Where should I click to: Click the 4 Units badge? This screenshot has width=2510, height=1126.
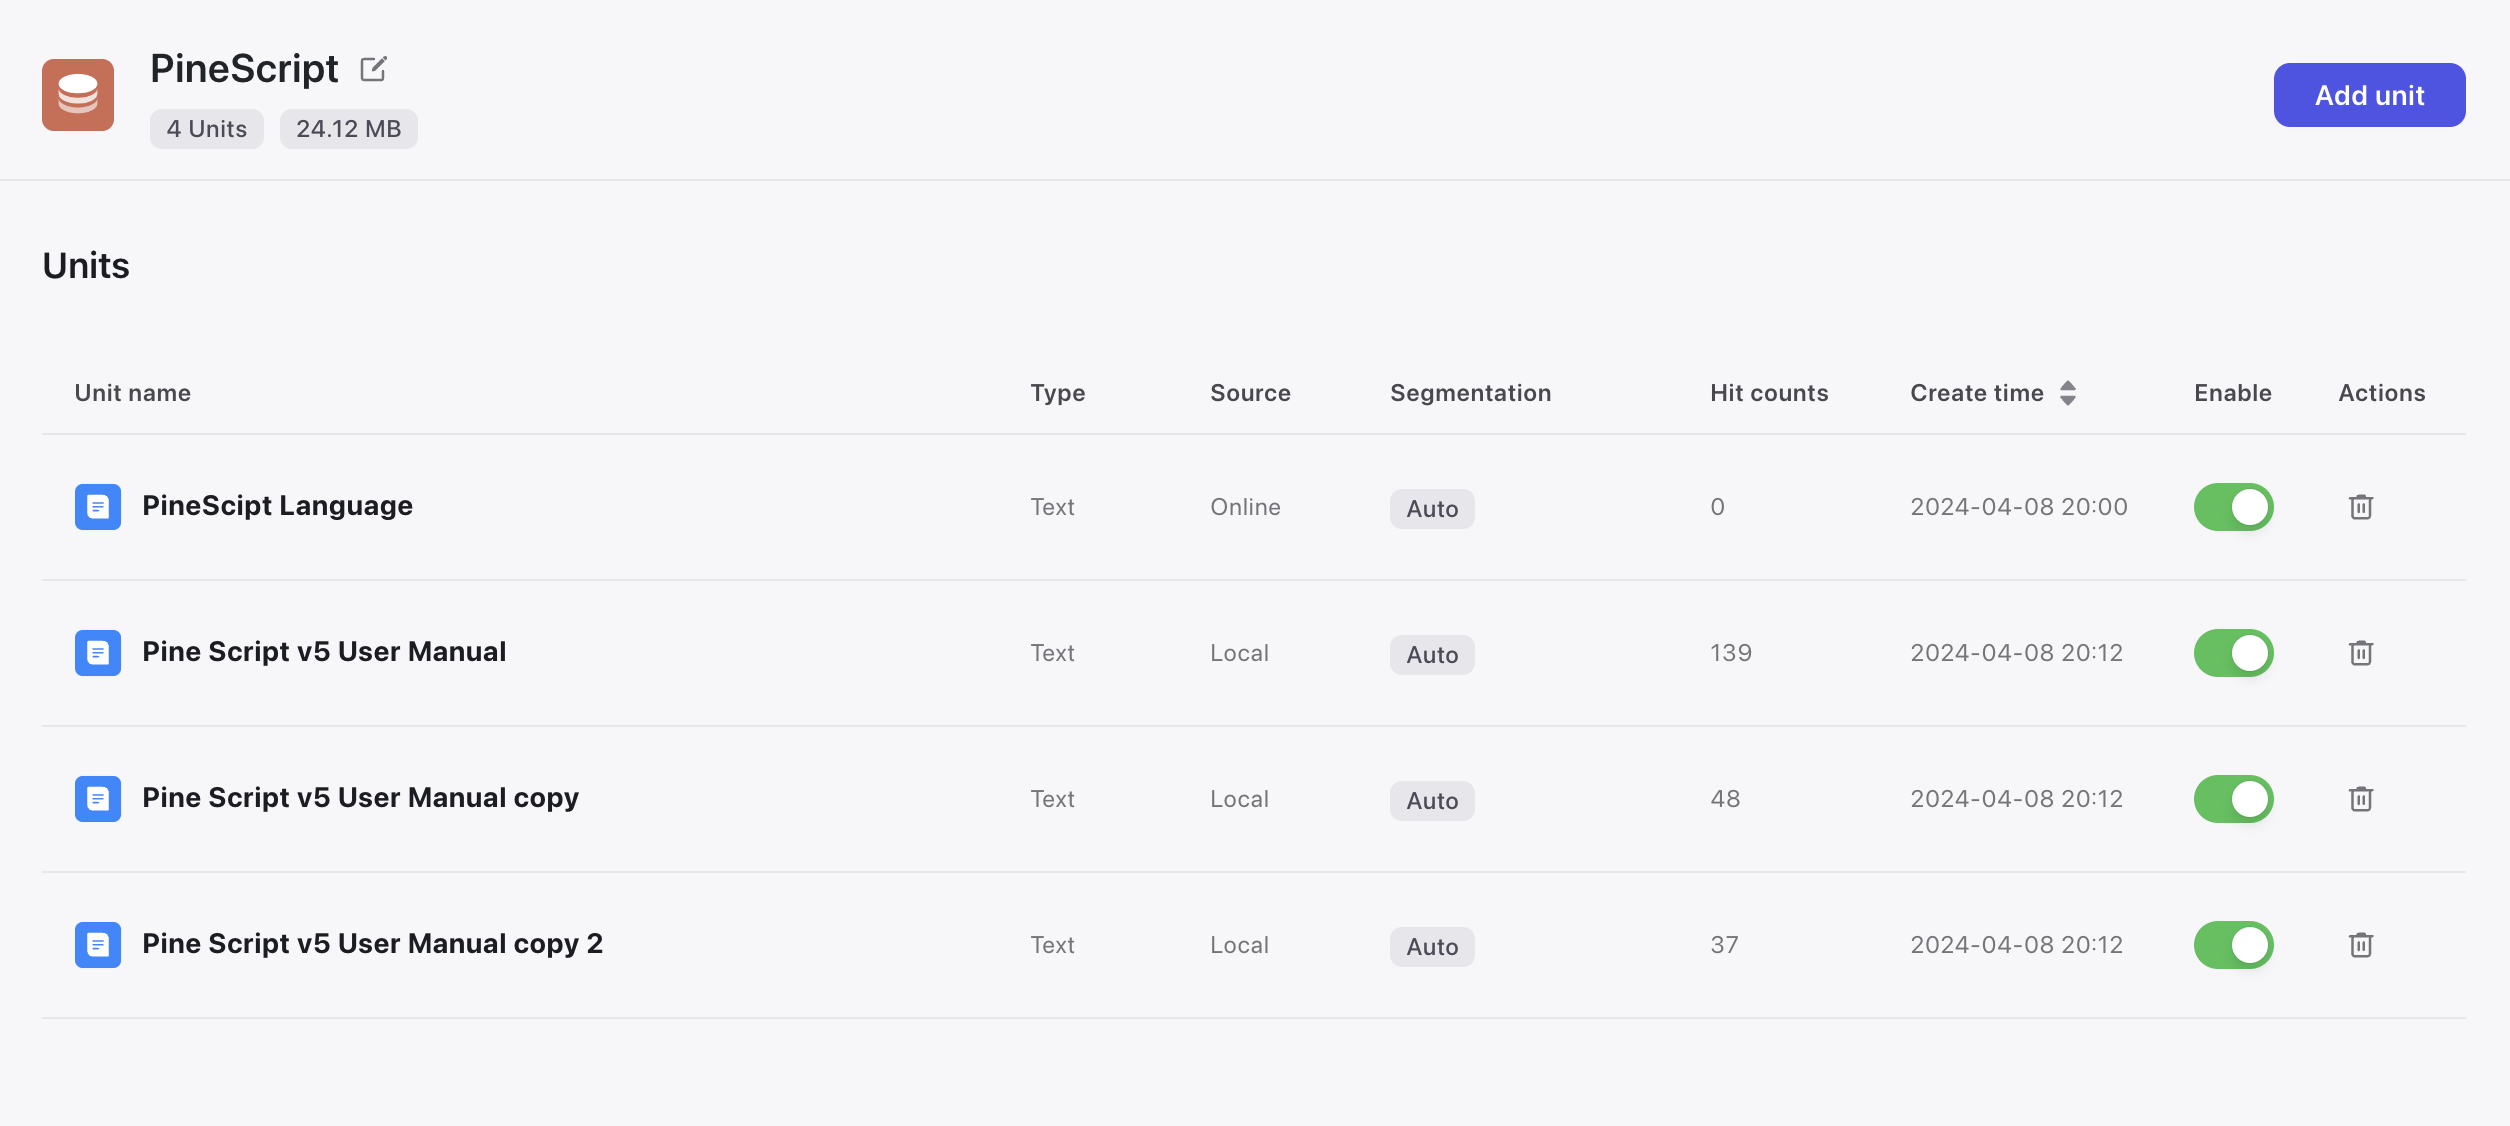coord(206,129)
